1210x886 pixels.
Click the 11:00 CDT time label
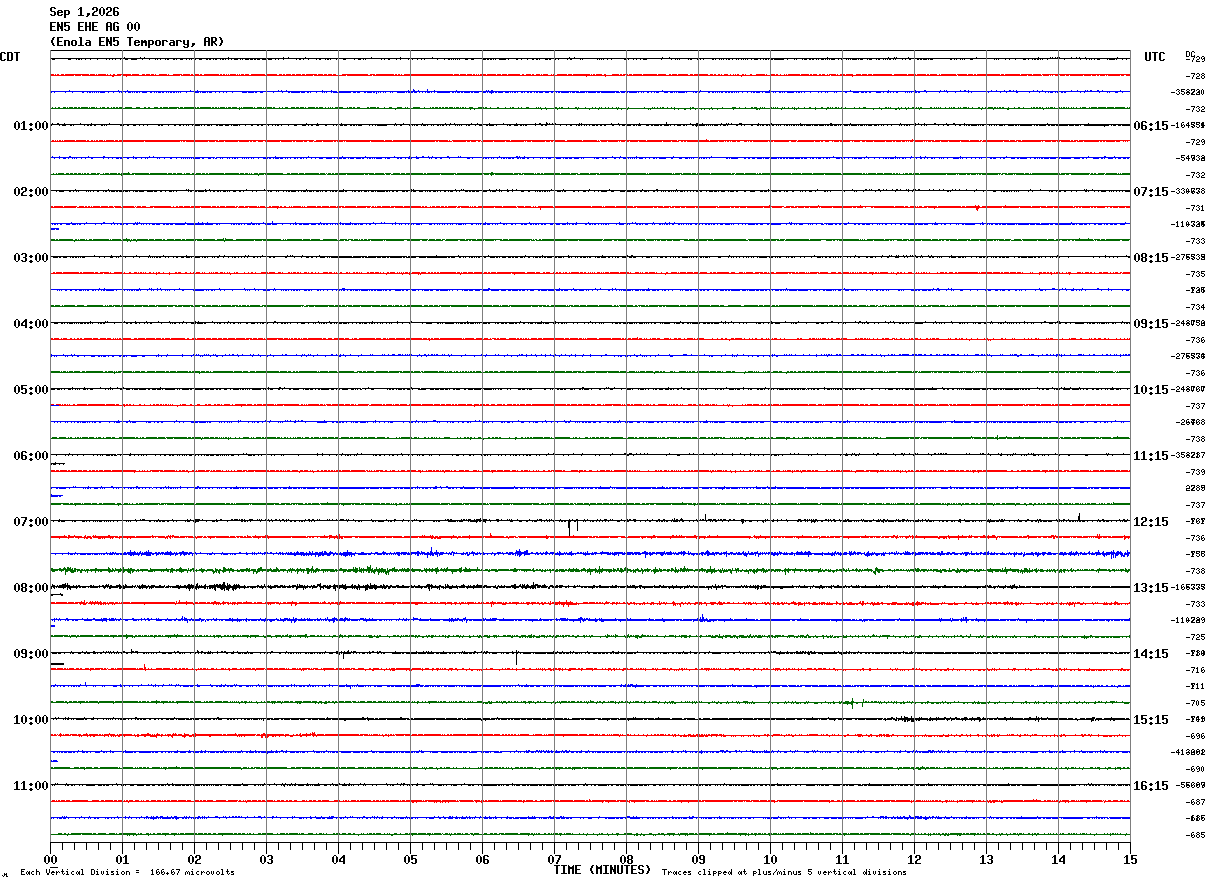click(31, 786)
